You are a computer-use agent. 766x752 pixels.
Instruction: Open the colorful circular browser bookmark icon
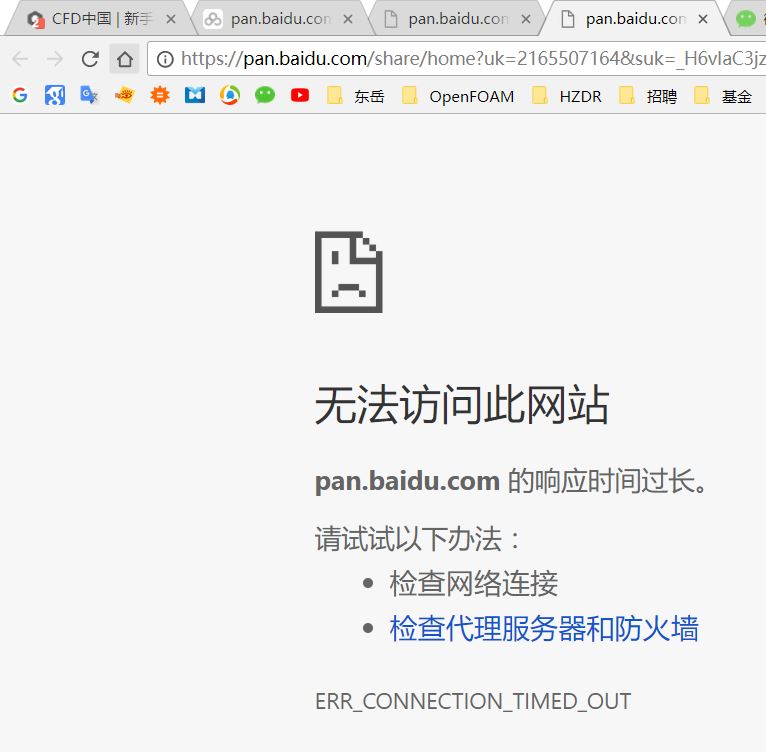[230, 95]
